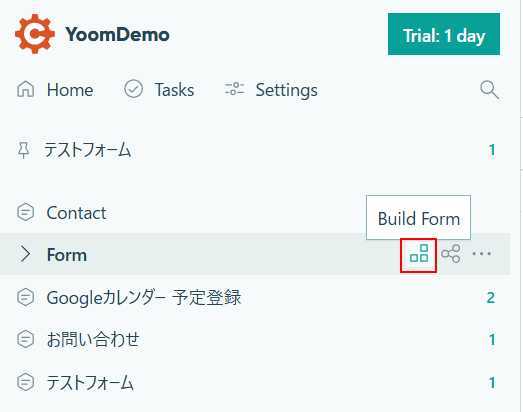Viewport: 523px width, 412px height.
Task: Expand the Form item chevron
Action: pyautogui.click(x=25, y=254)
